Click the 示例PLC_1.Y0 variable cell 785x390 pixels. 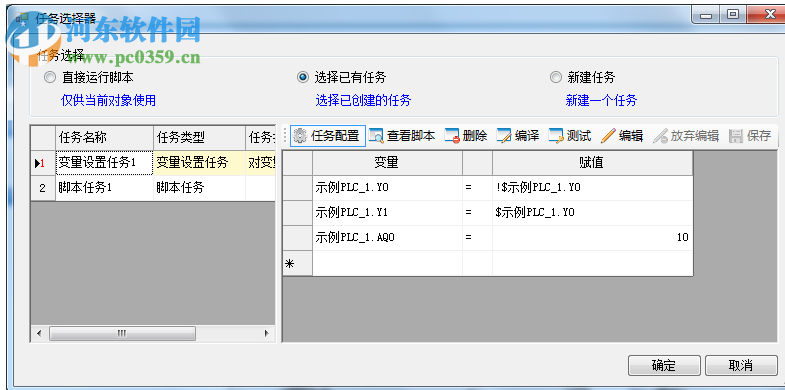[387, 188]
